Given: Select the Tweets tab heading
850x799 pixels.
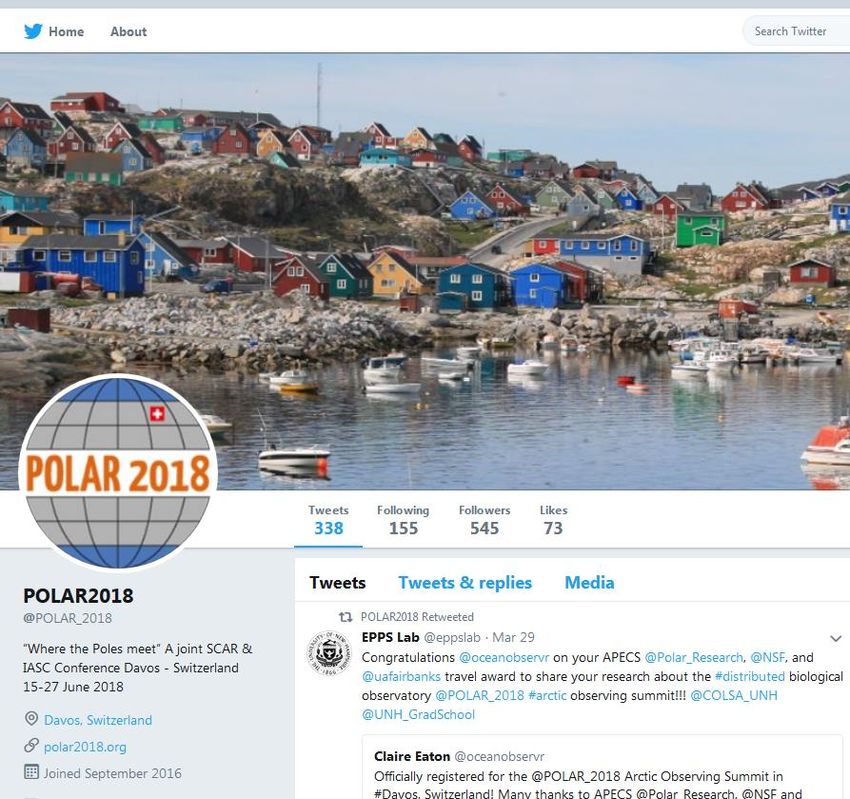Looking at the screenshot, I should point(337,583).
